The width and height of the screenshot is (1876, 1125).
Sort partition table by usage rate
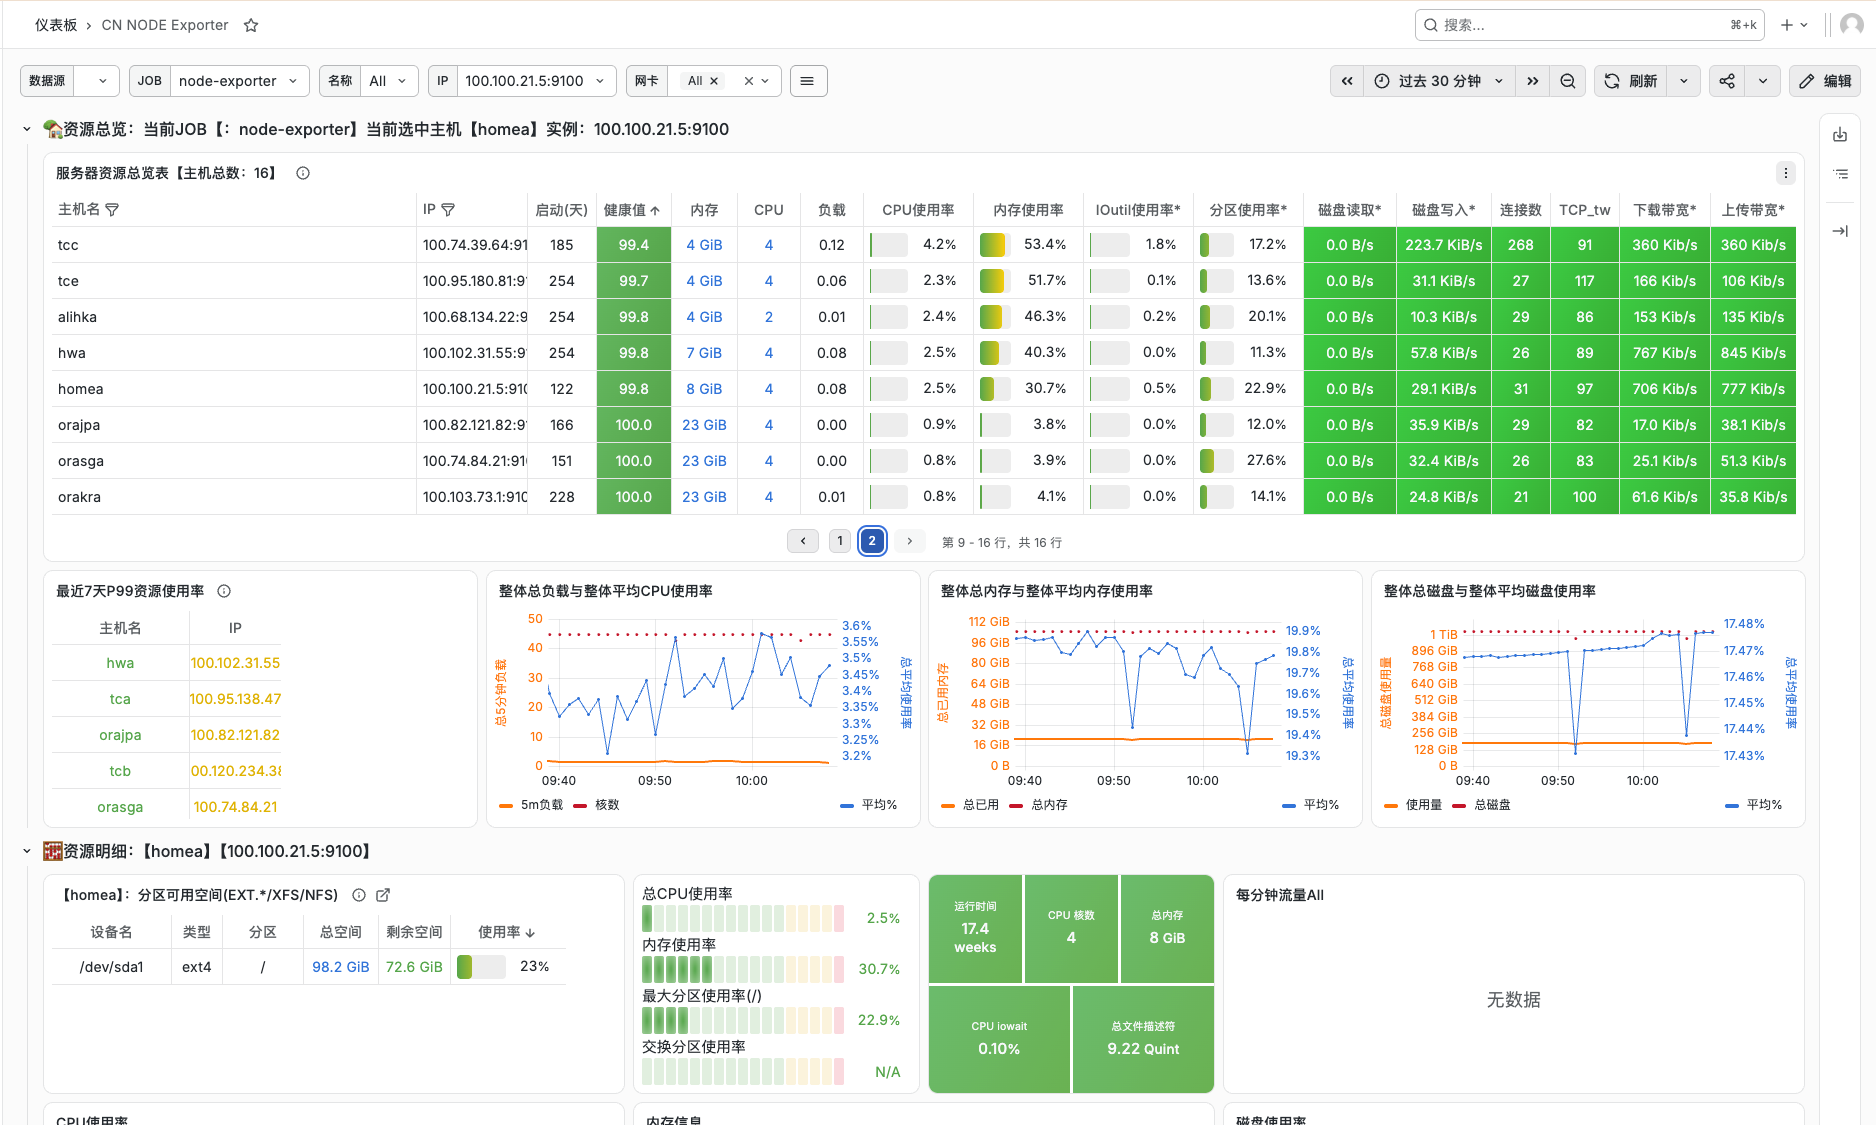[507, 932]
